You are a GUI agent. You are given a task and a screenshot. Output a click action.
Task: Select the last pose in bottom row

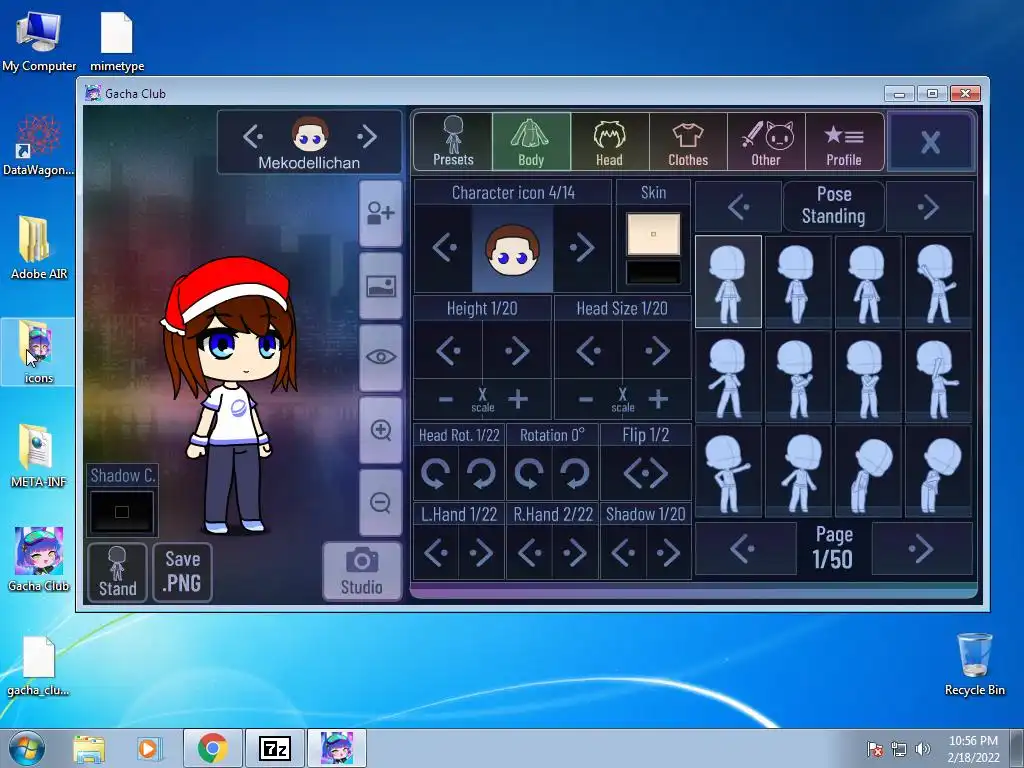tap(938, 471)
